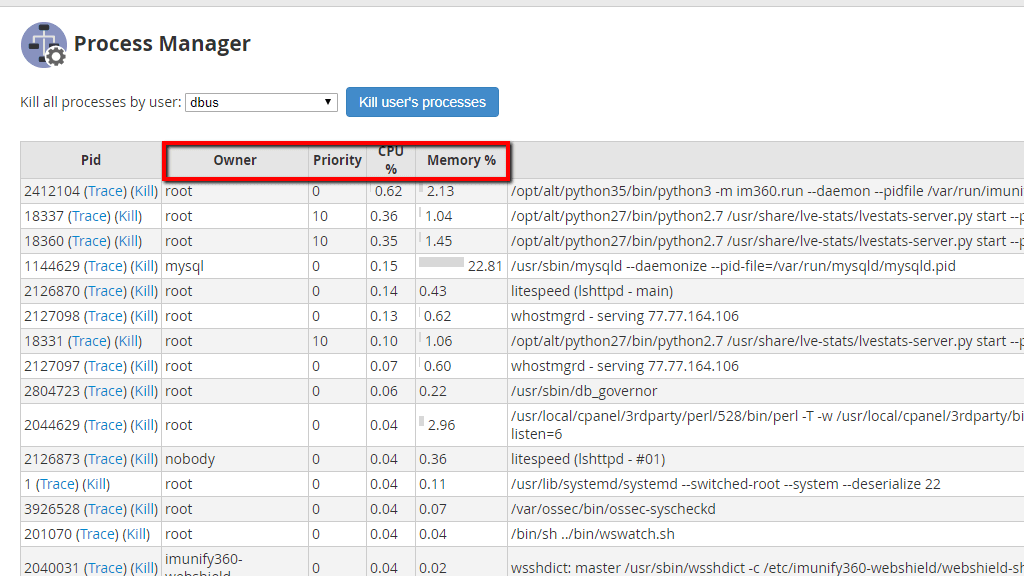Sort by the Priority column header

[337, 160]
